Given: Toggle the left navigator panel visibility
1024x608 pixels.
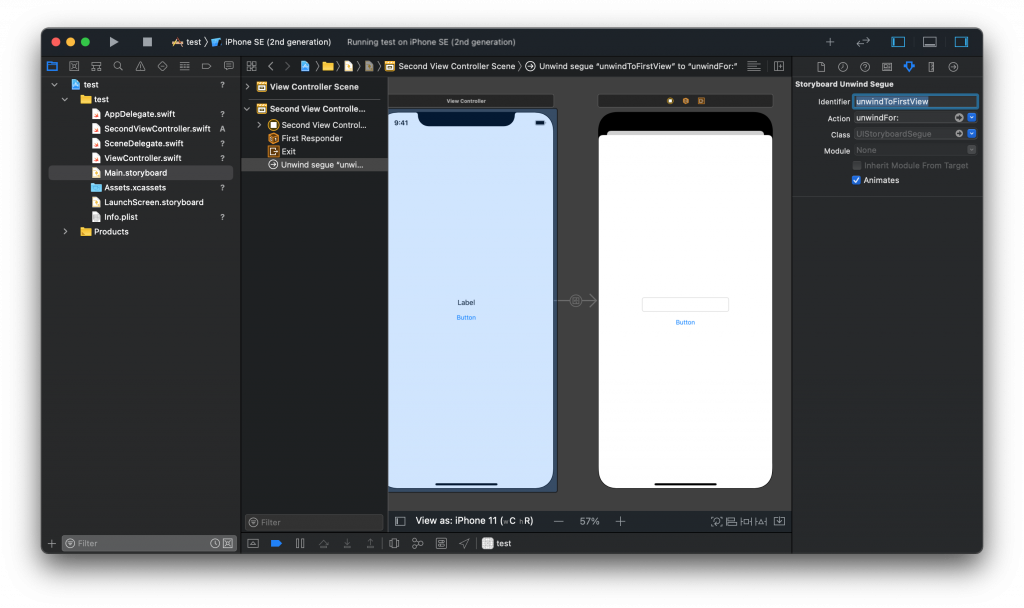Looking at the screenshot, I should click(898, 42).
